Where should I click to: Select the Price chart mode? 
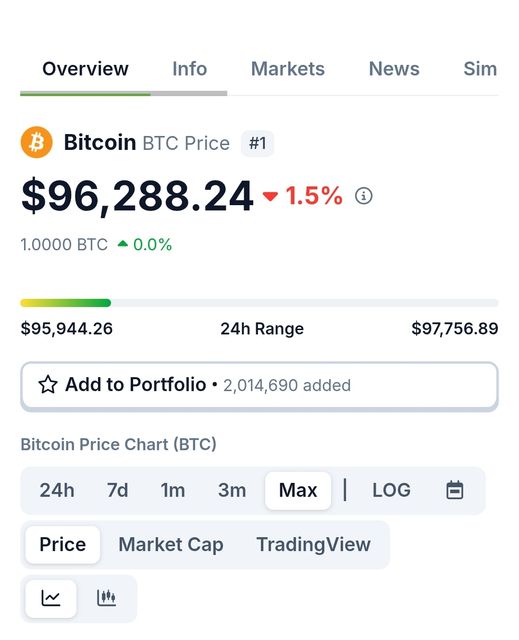62,544
